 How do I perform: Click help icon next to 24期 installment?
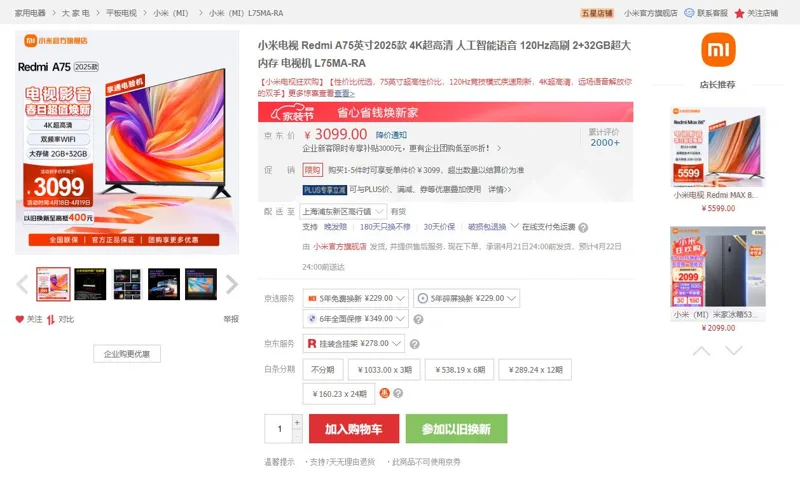point(398,393)
